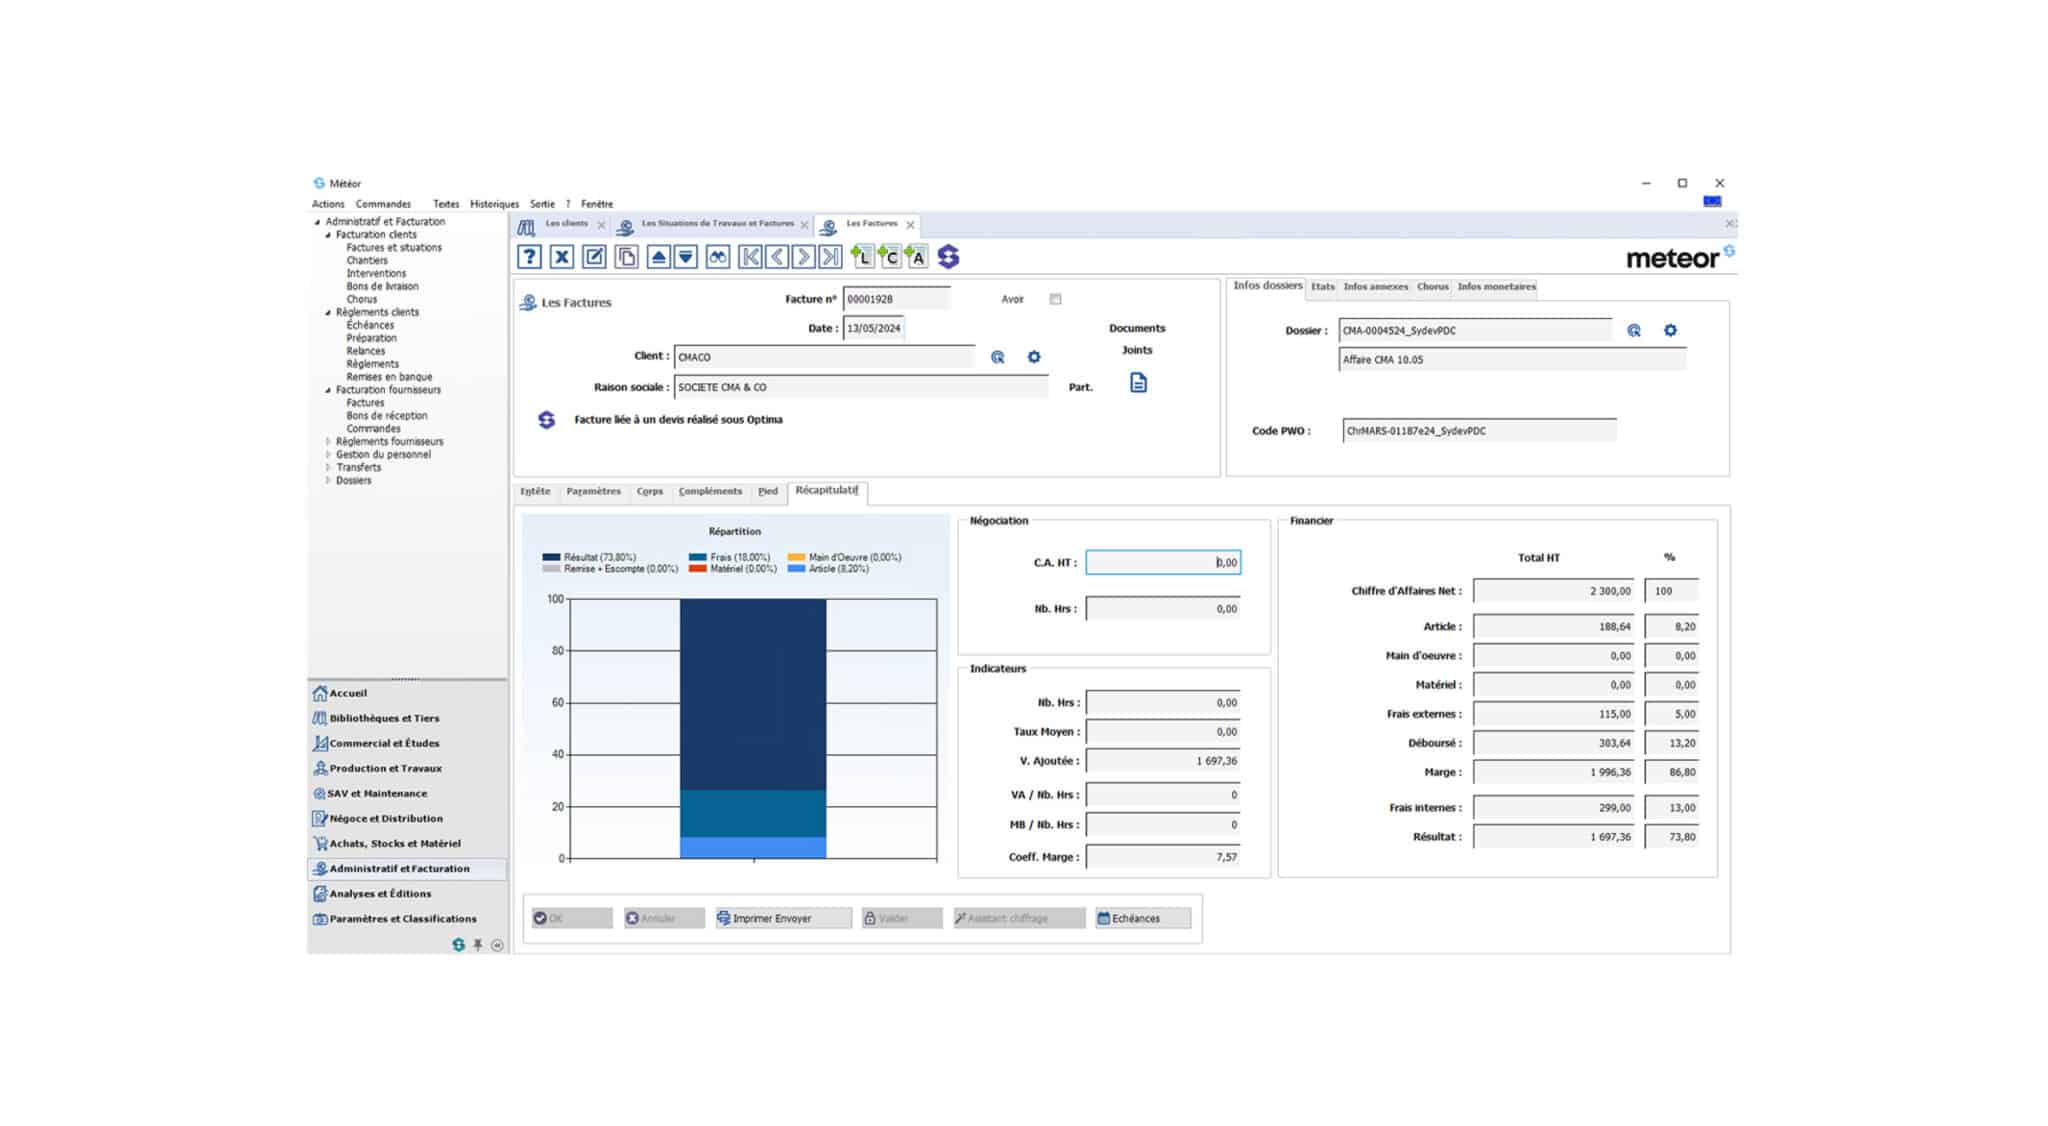
Task: Open the Actions menu
Action: tap(328, 204)
